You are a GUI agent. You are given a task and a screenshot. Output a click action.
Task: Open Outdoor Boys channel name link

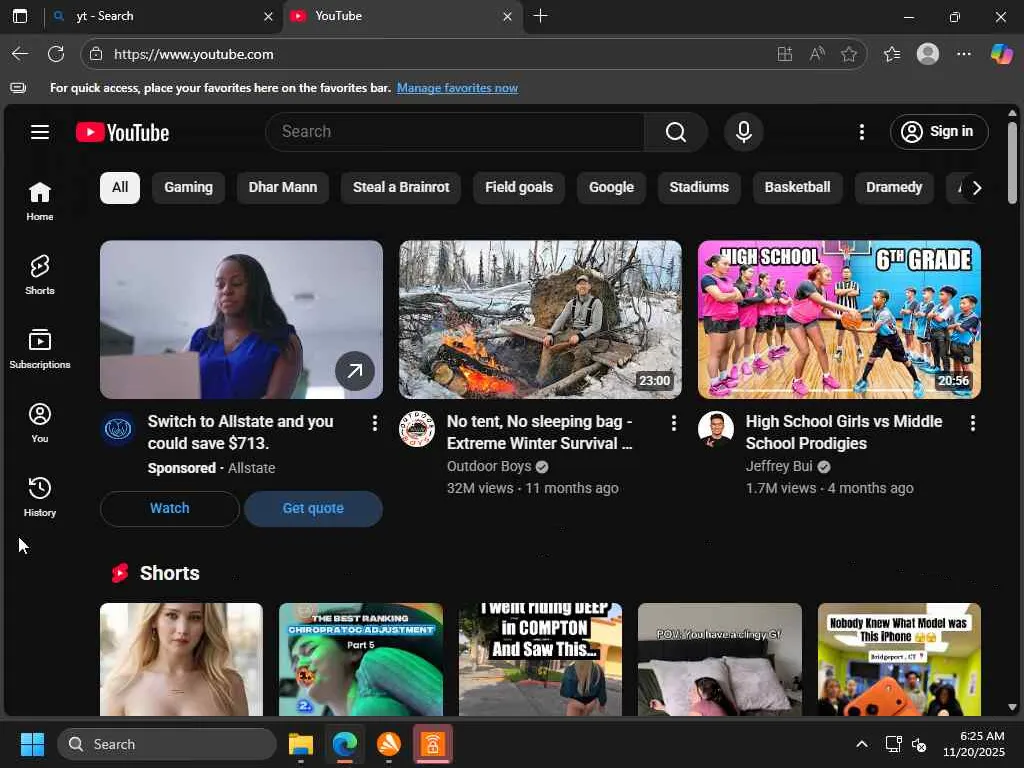[x=488, y=466]
